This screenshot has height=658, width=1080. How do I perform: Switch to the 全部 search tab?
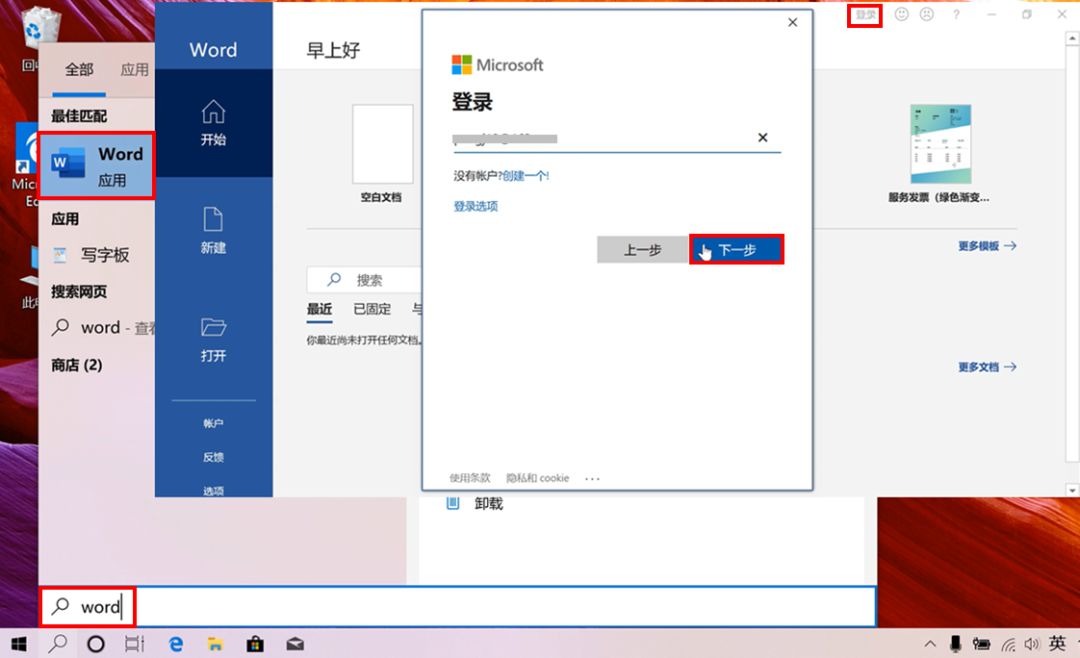[79, 69]
